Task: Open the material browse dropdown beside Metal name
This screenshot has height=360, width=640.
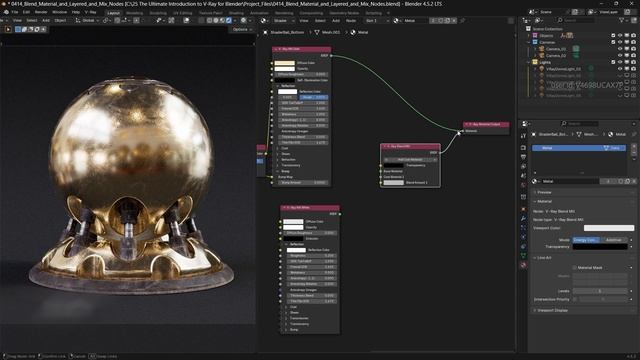Action: (x=536, y=181)
